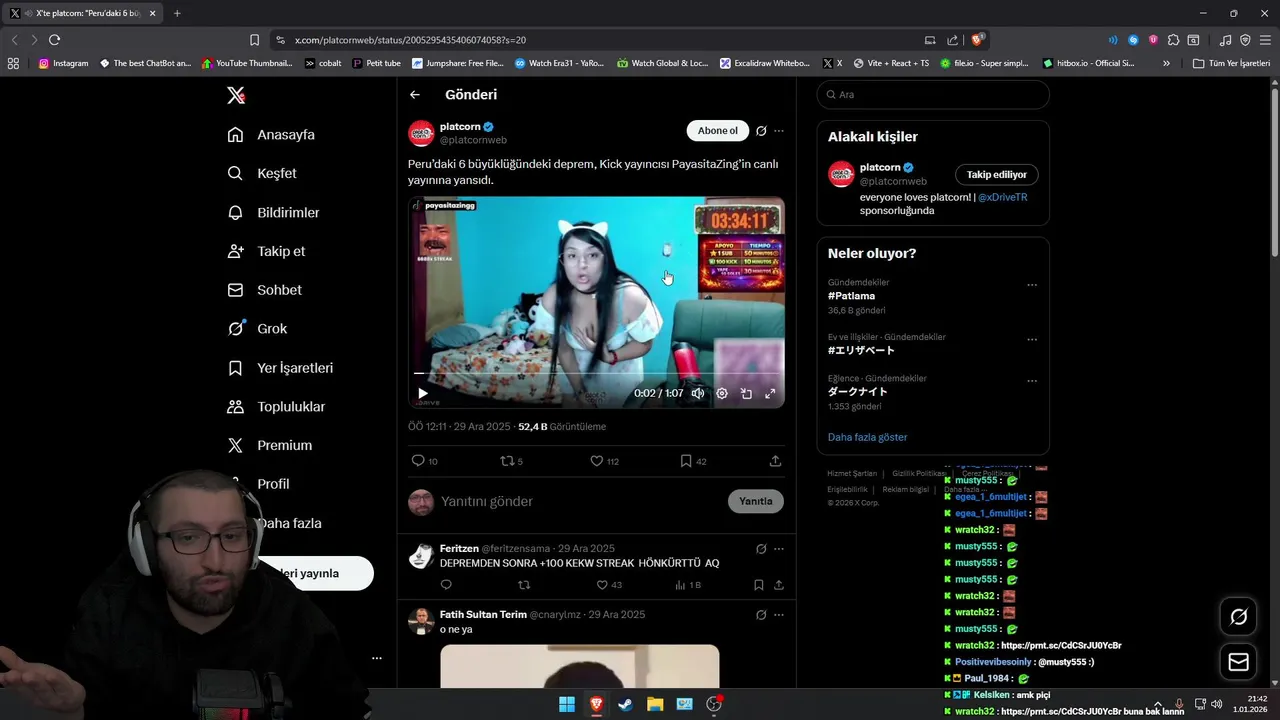
Task: Toggle picture-in-picture on the video
Action: coord(746,394)
